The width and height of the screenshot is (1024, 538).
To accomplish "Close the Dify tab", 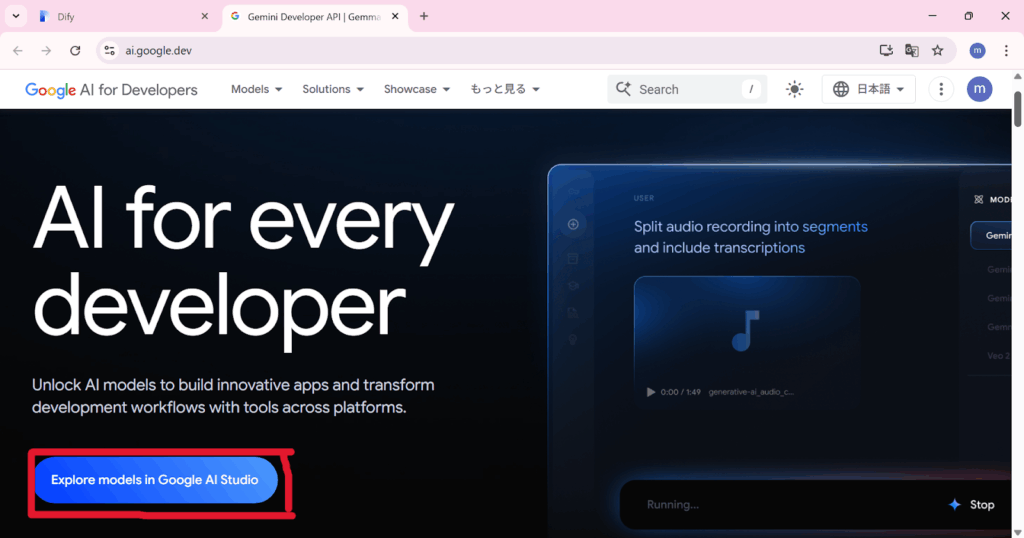I will [x=204, y=16].
